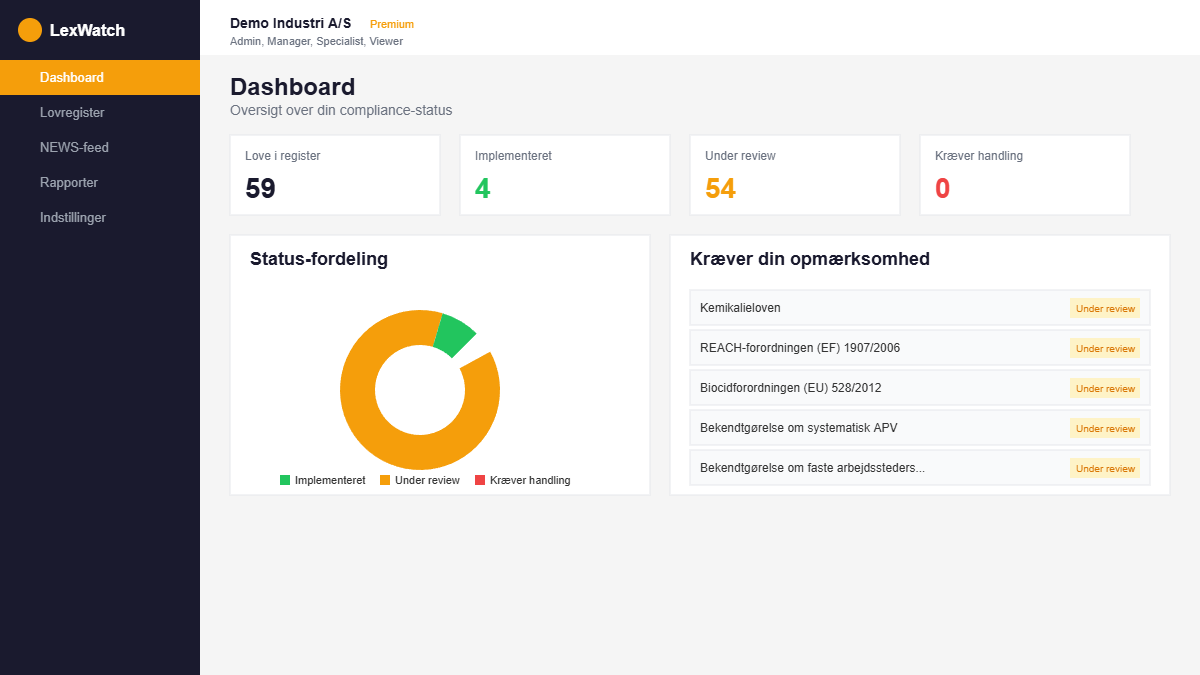Click Oversigt over din compliance-status subtitle
The height and width of the screenshot is (675, 1200).
[341, 110]
